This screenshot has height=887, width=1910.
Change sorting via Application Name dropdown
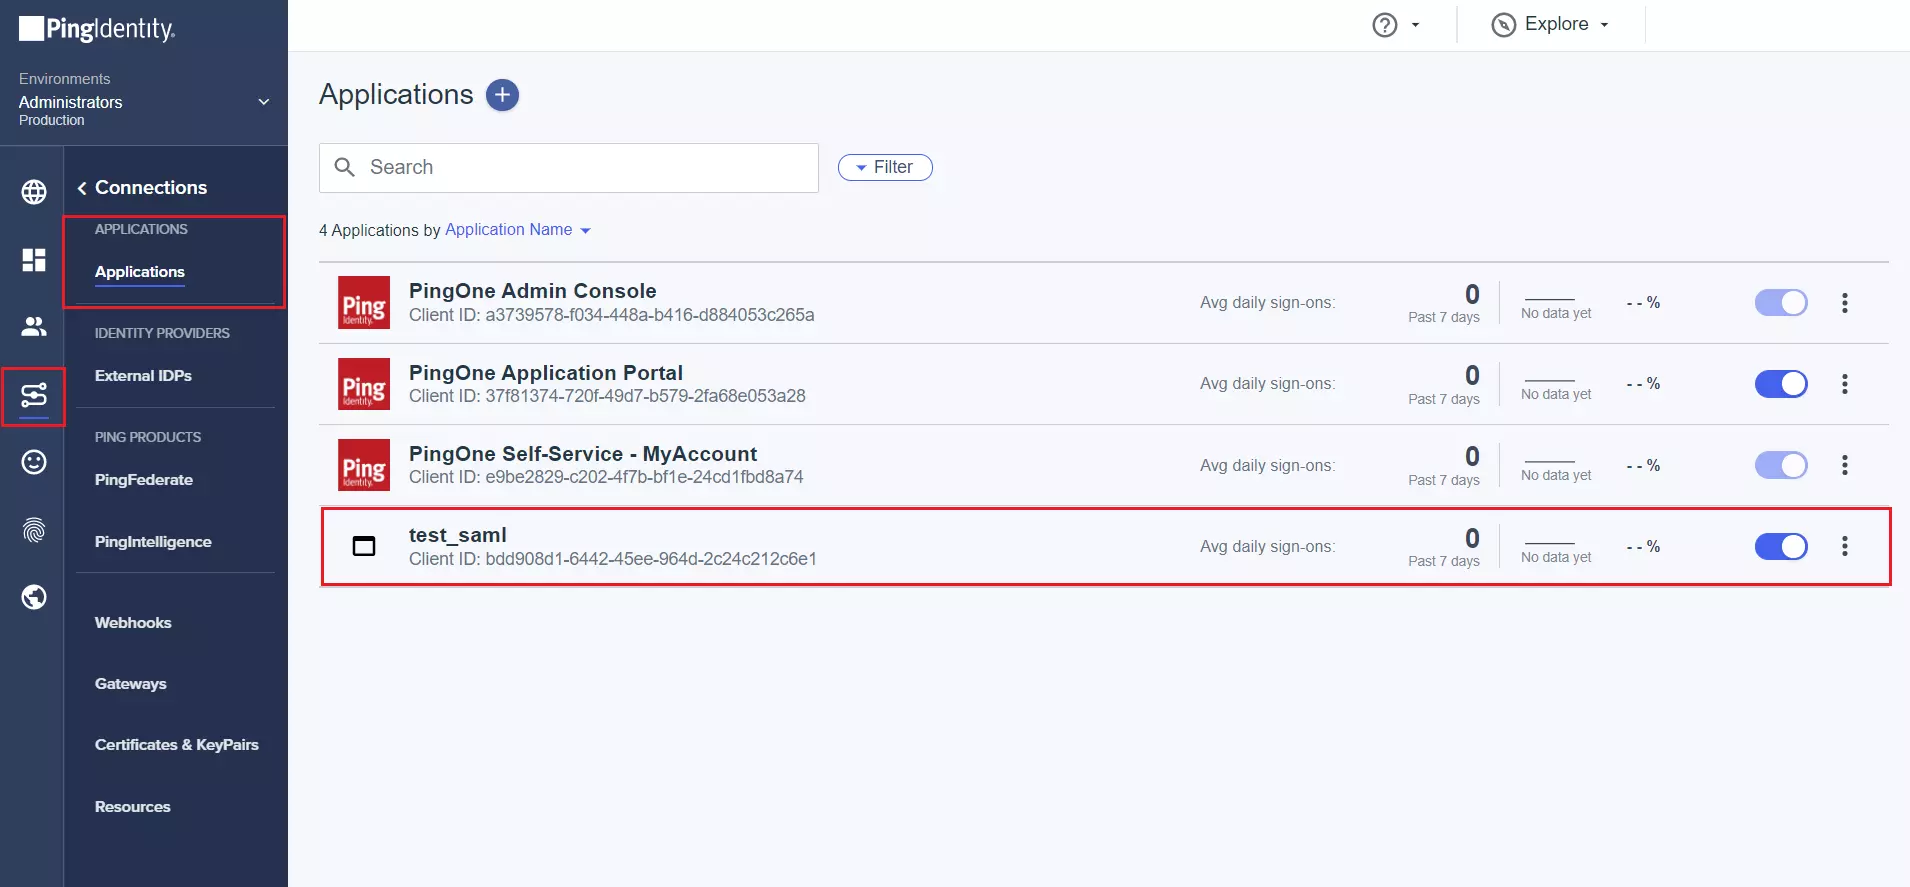[518, 230]
